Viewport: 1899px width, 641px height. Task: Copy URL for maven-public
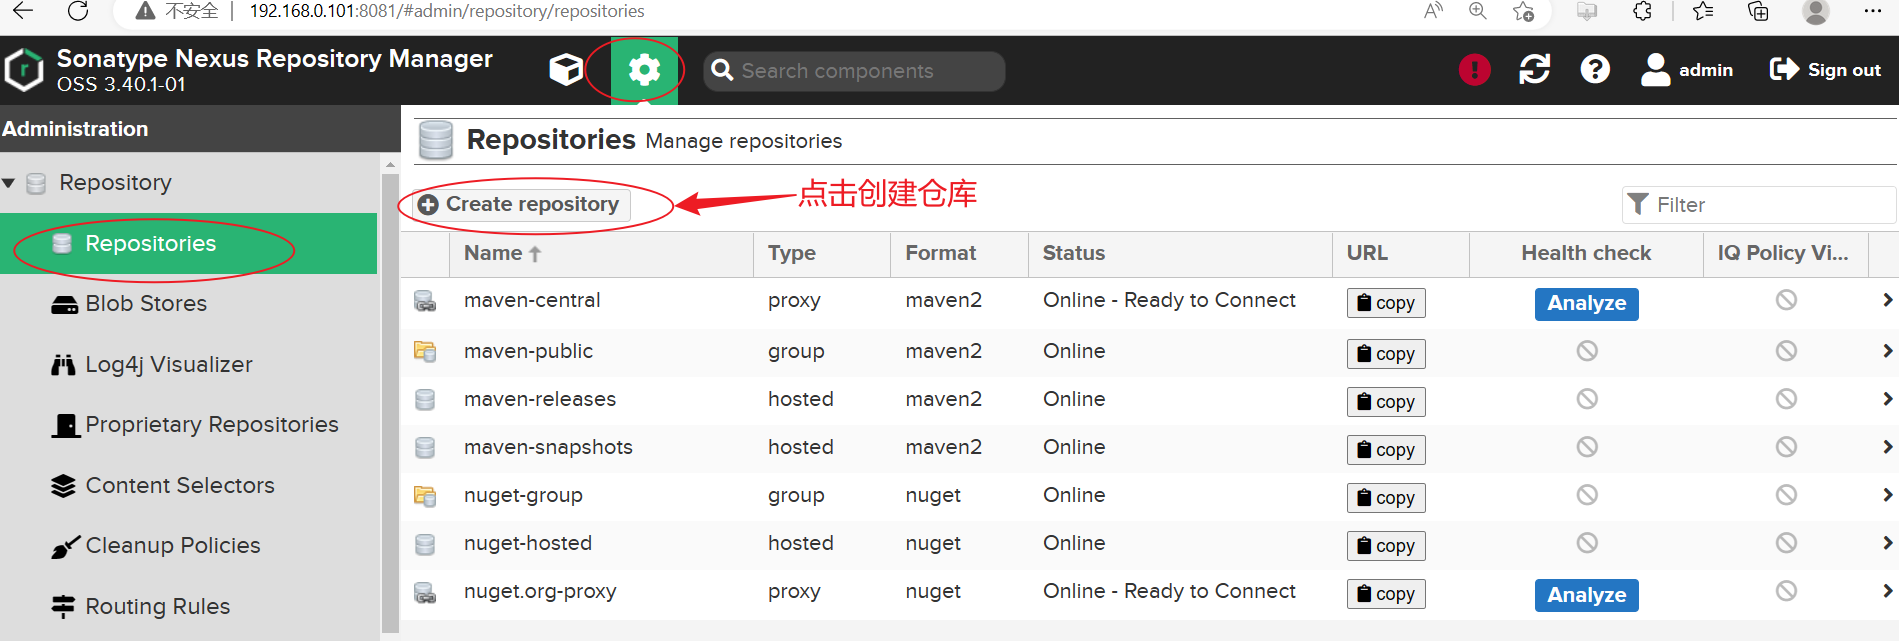[x=1386, y=354]
